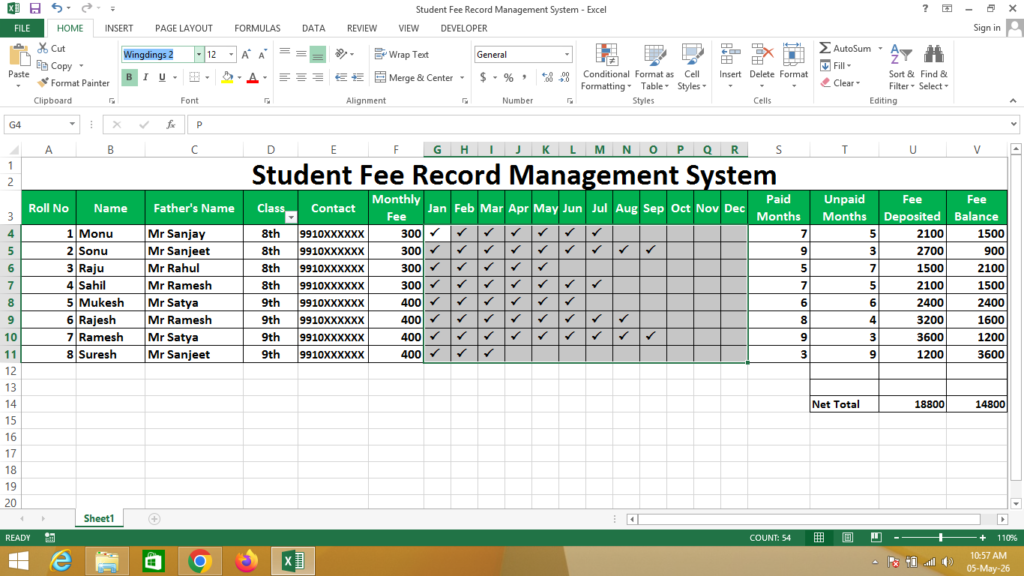The height and width of the screenshot is (576, 1024).
Task: Toggle middle vertical alignment
Action: click(301, 54)
